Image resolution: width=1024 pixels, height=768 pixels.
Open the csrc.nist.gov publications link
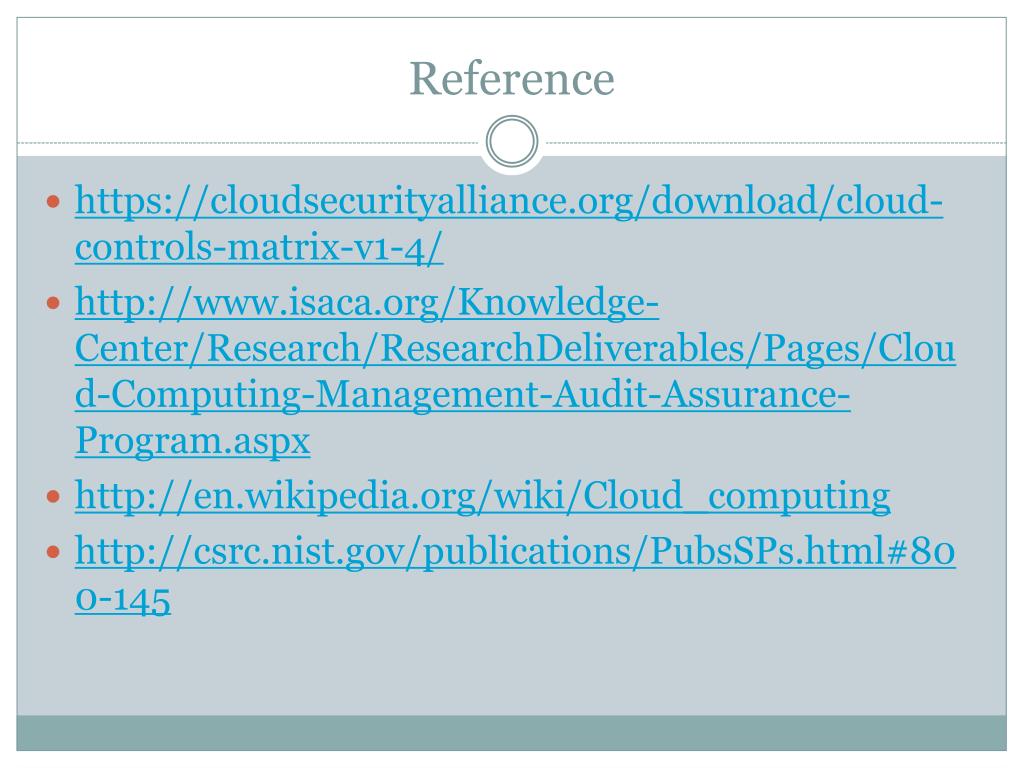click(x=515, y=552)
